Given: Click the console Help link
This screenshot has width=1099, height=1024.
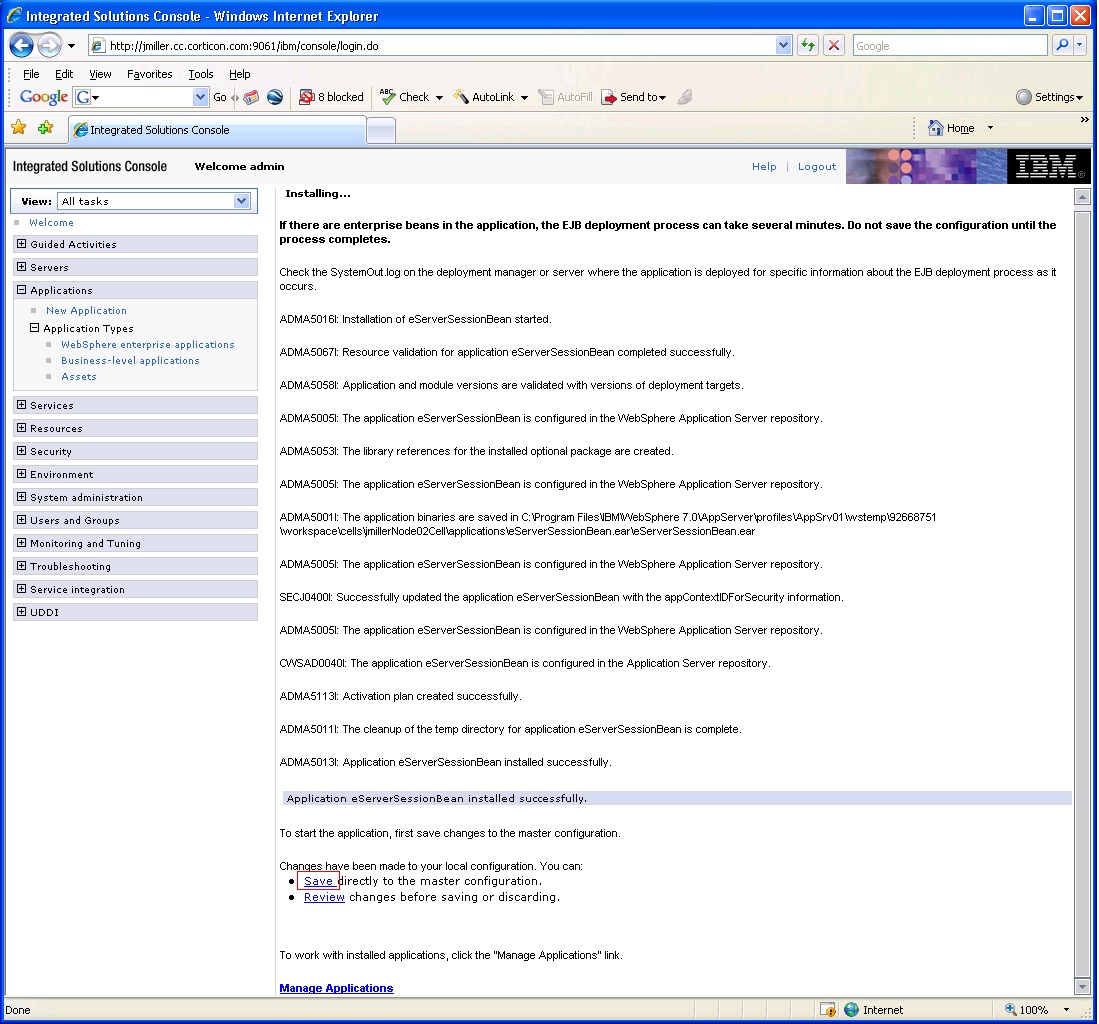Looking at the screenshot, I should (764, 166).
